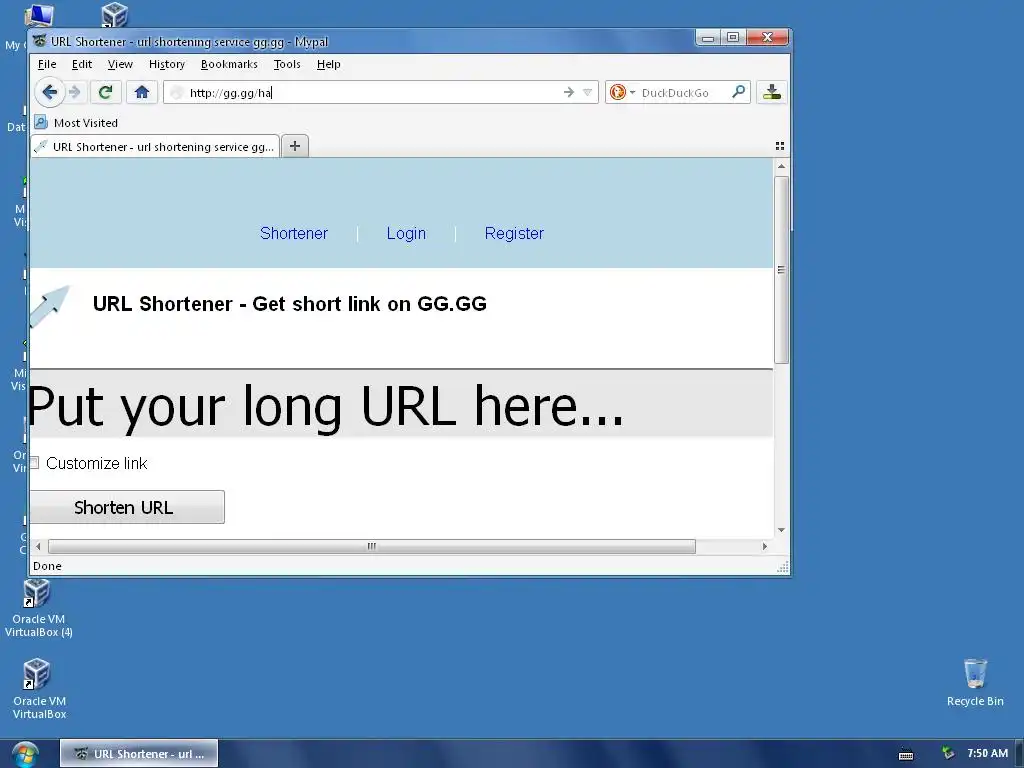Select the VirtualBox cube icon above the window
Viewport: 1024px width, 768px height.
115,14
